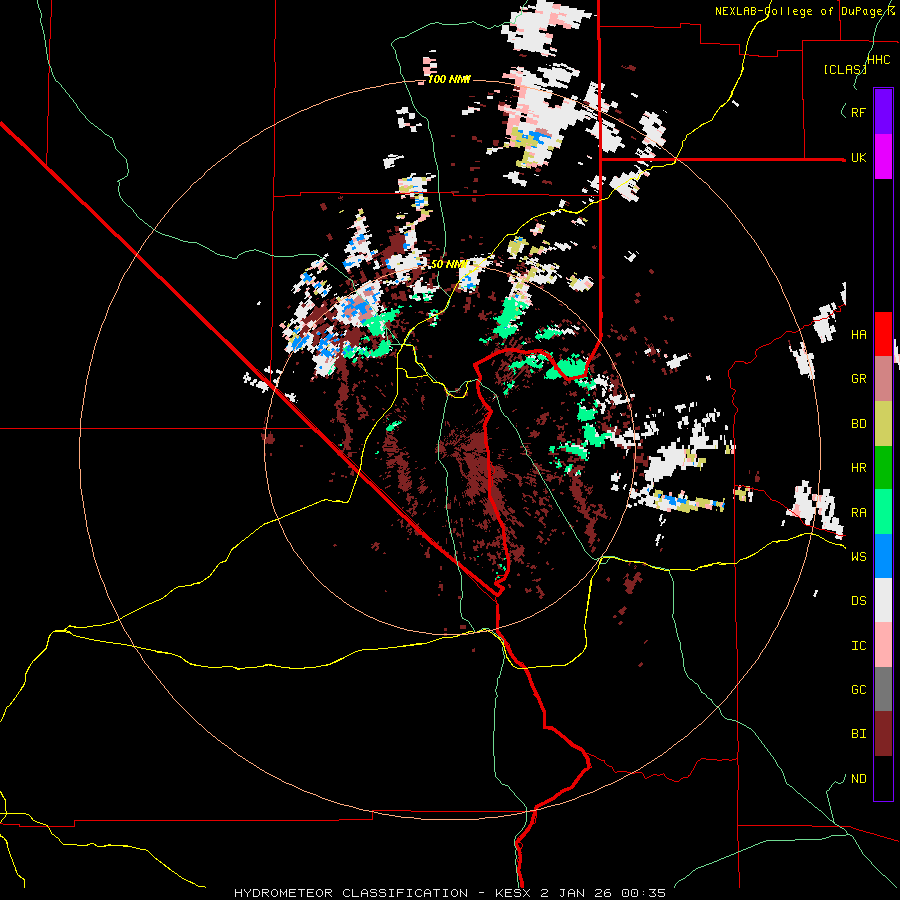This screenshot has width=900, height=900.
Task: Click the RF legend label
Action: 858,112
